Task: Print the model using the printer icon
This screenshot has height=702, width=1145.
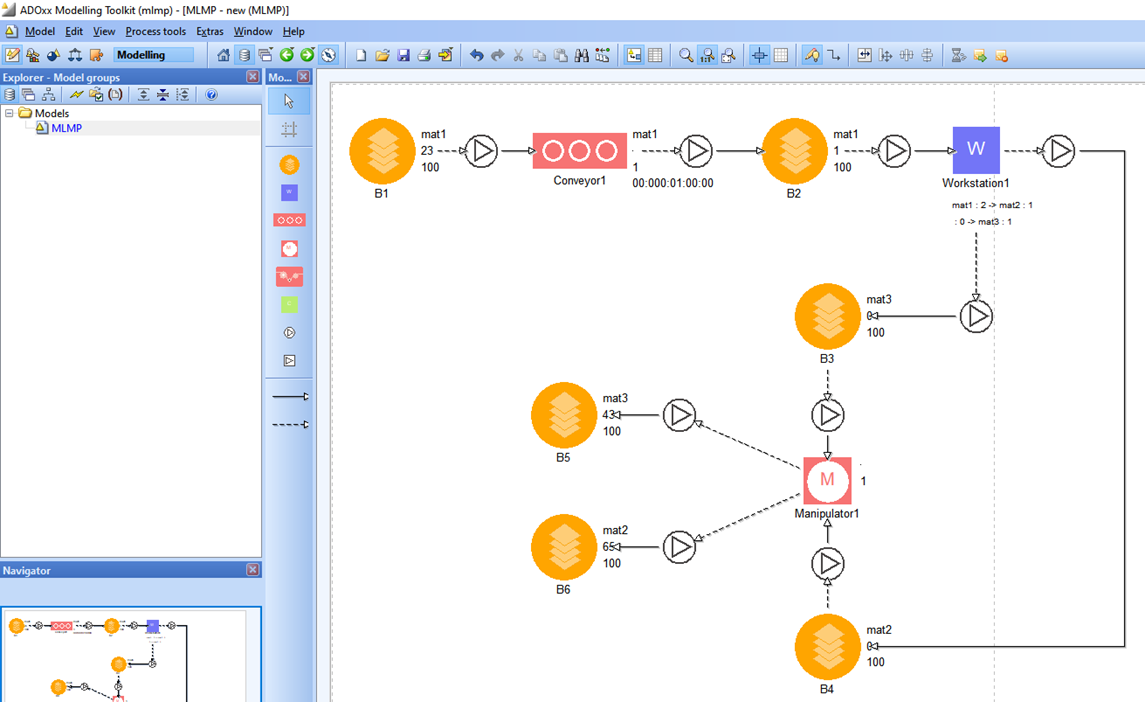Action: coord(424,55)
